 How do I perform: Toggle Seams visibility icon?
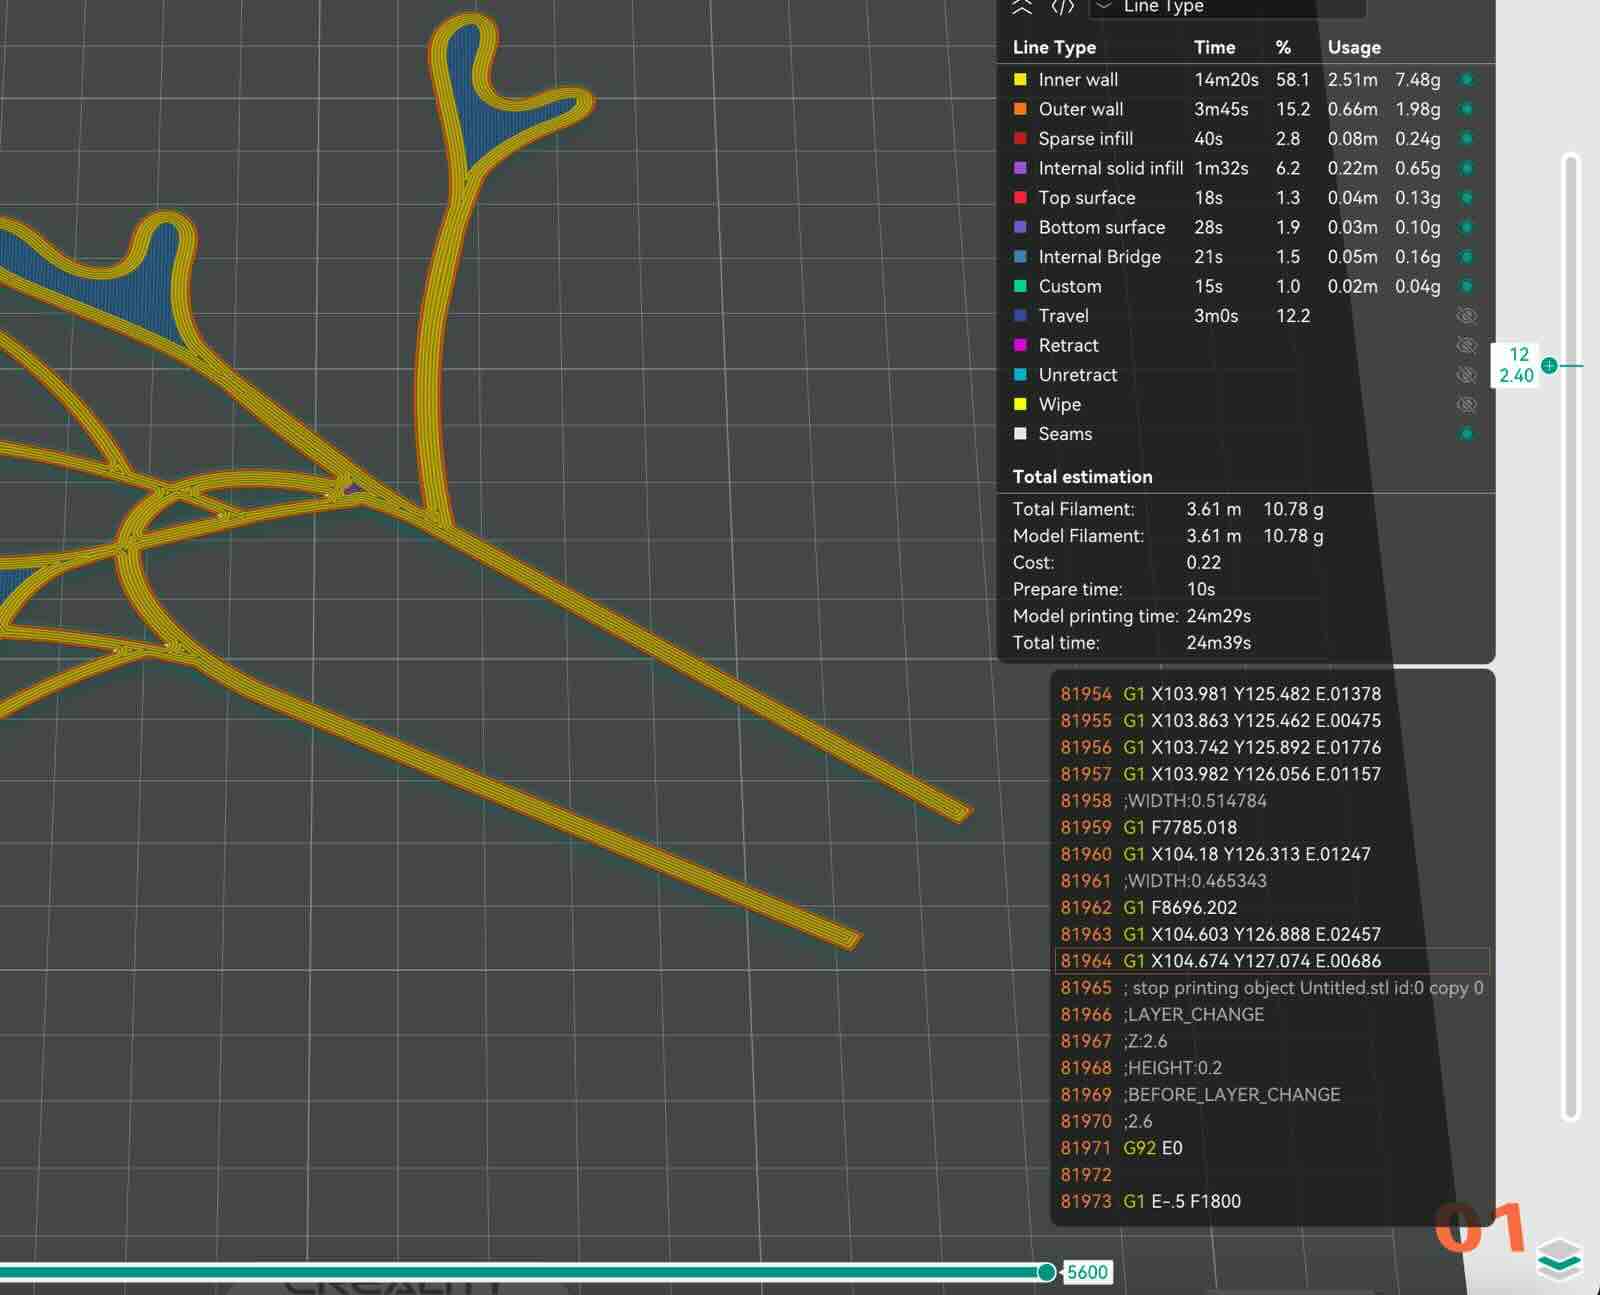(x=1466, y=434)
